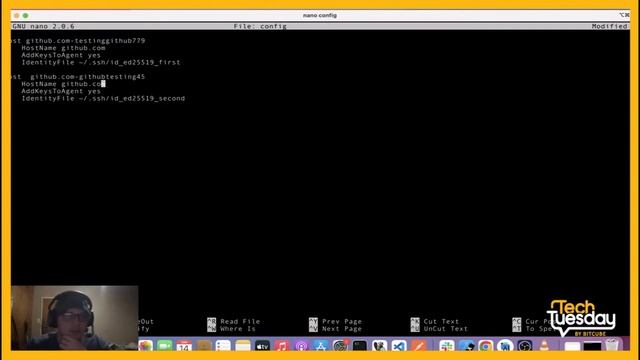Click first 'AddKeysToAgent yes' line

pos(61,55)
